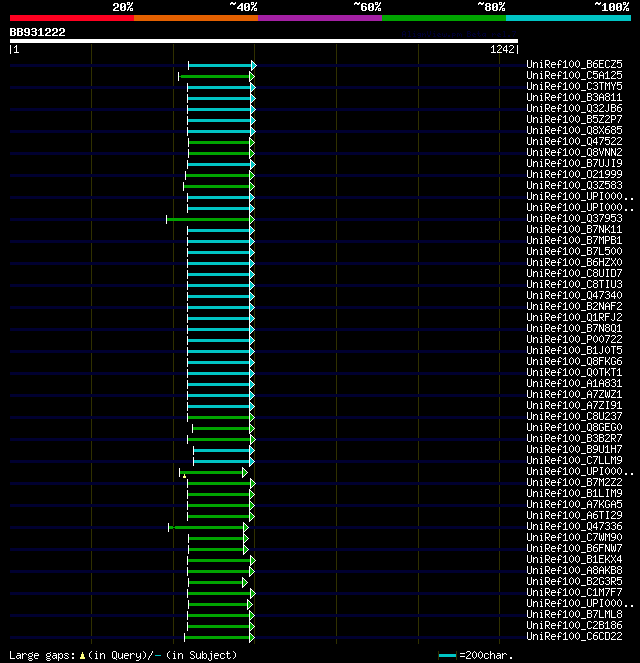Image resolution: width=640 pixels, height=663 pixels.
Task: Click the UniRef100_C8U237 label
Action: [574, 416]
